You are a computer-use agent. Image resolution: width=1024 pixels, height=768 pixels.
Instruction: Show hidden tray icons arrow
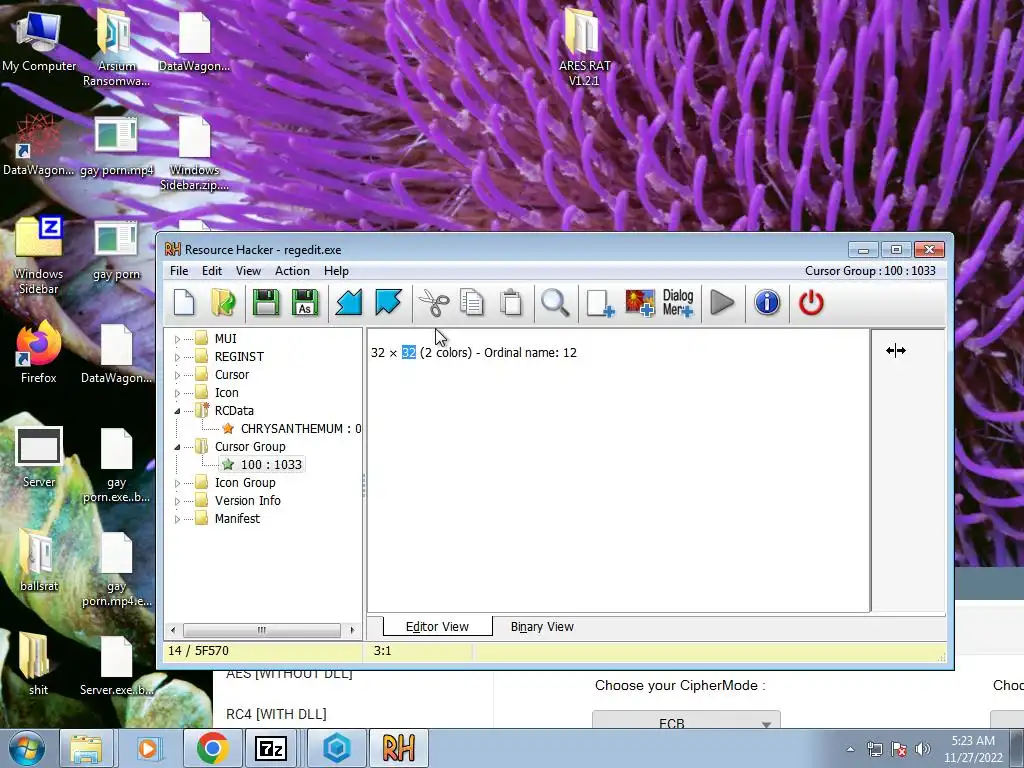pyautogui.click(x=850, y=749)
